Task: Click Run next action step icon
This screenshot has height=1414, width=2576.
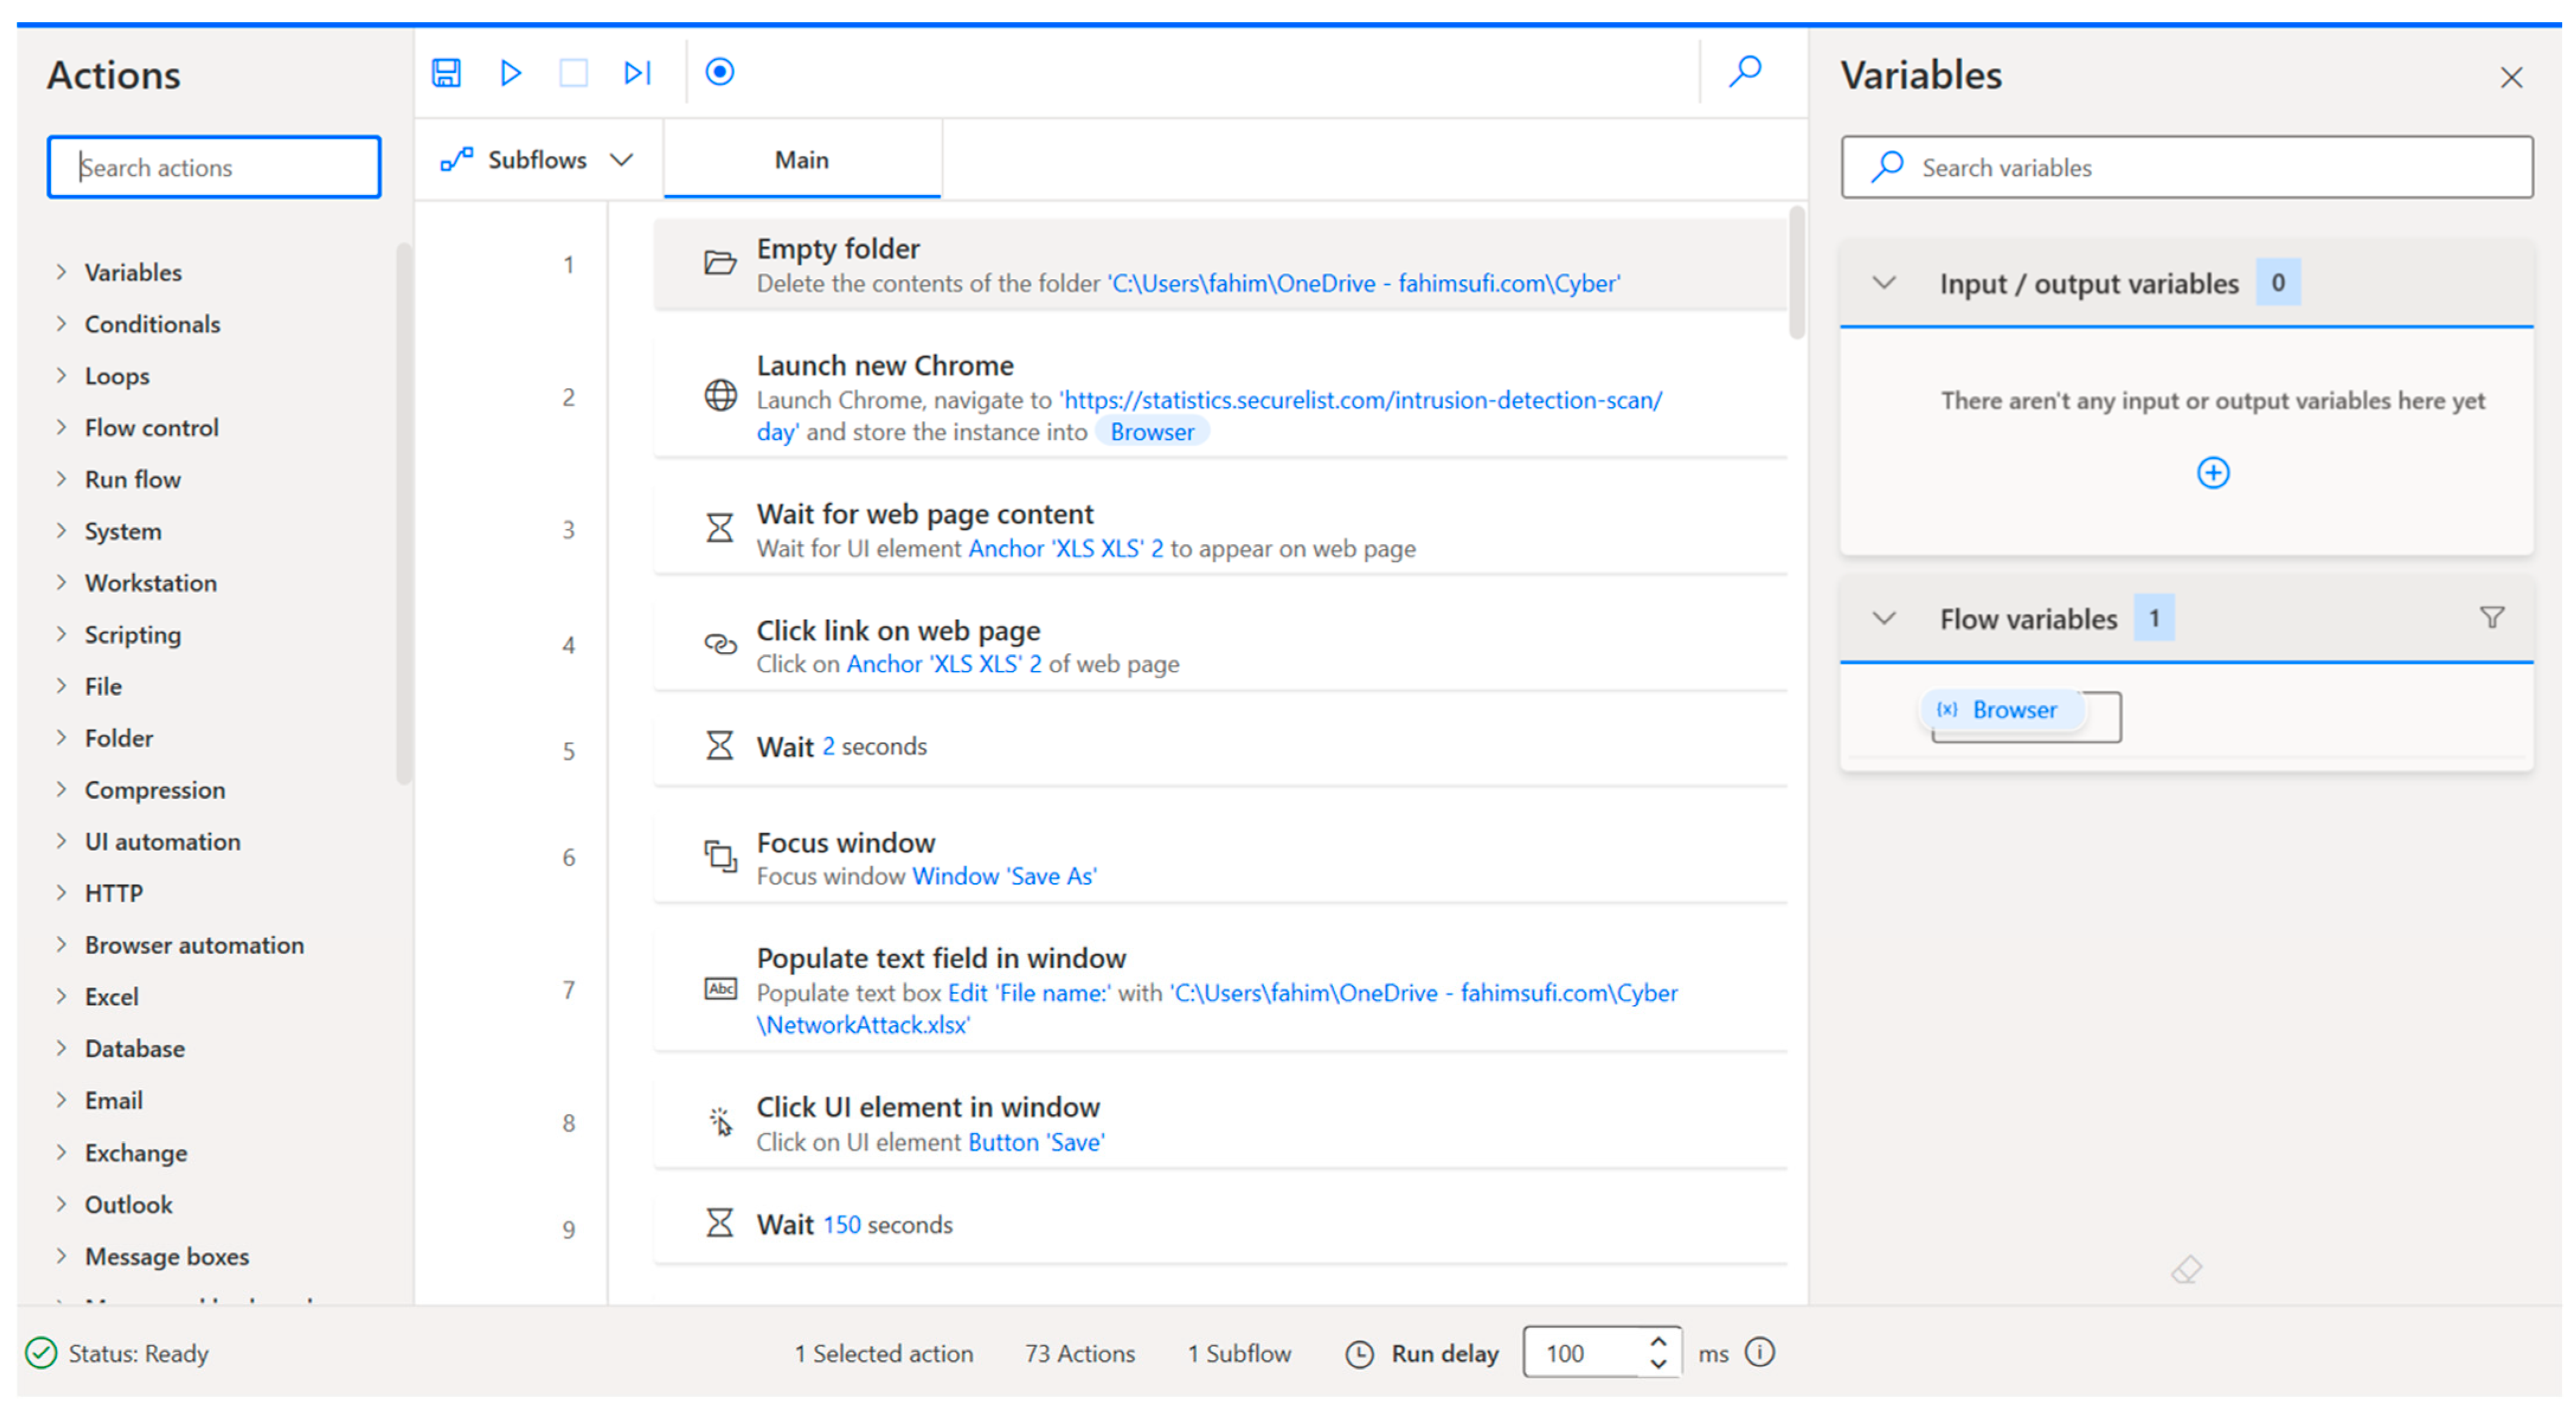Action: [x=637, y=73]
